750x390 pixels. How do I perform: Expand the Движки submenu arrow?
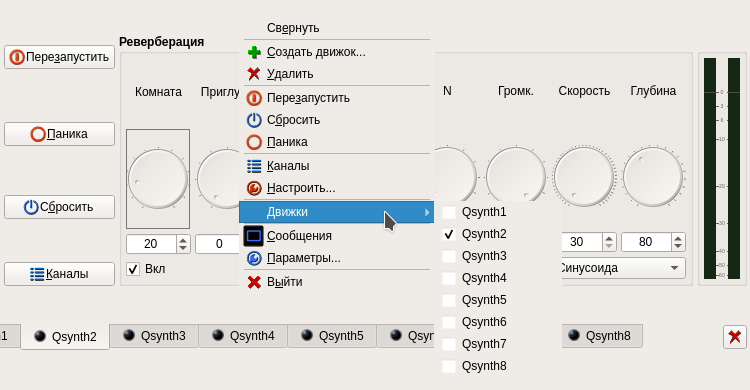coord(427,212)
